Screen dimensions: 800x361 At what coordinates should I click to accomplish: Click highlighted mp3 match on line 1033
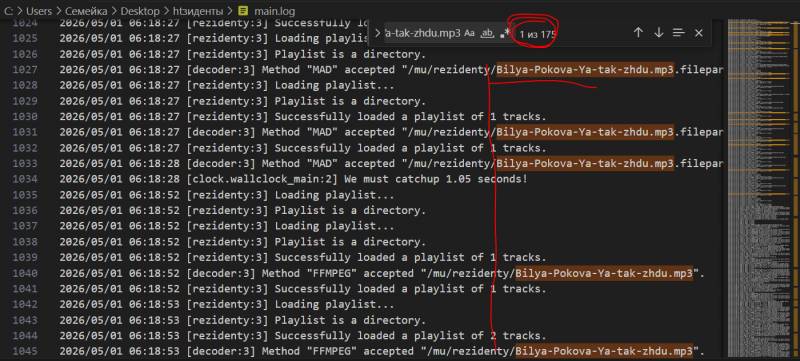click(585, 164)
